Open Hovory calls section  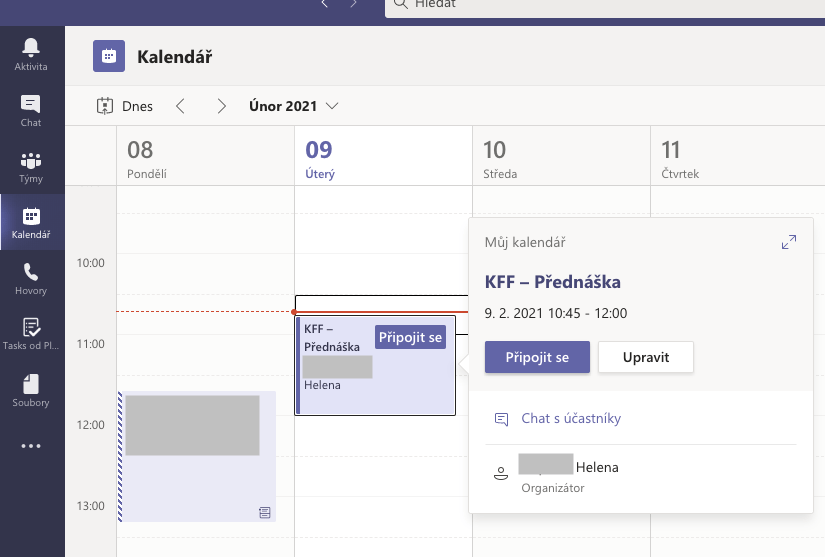point(31,278)
